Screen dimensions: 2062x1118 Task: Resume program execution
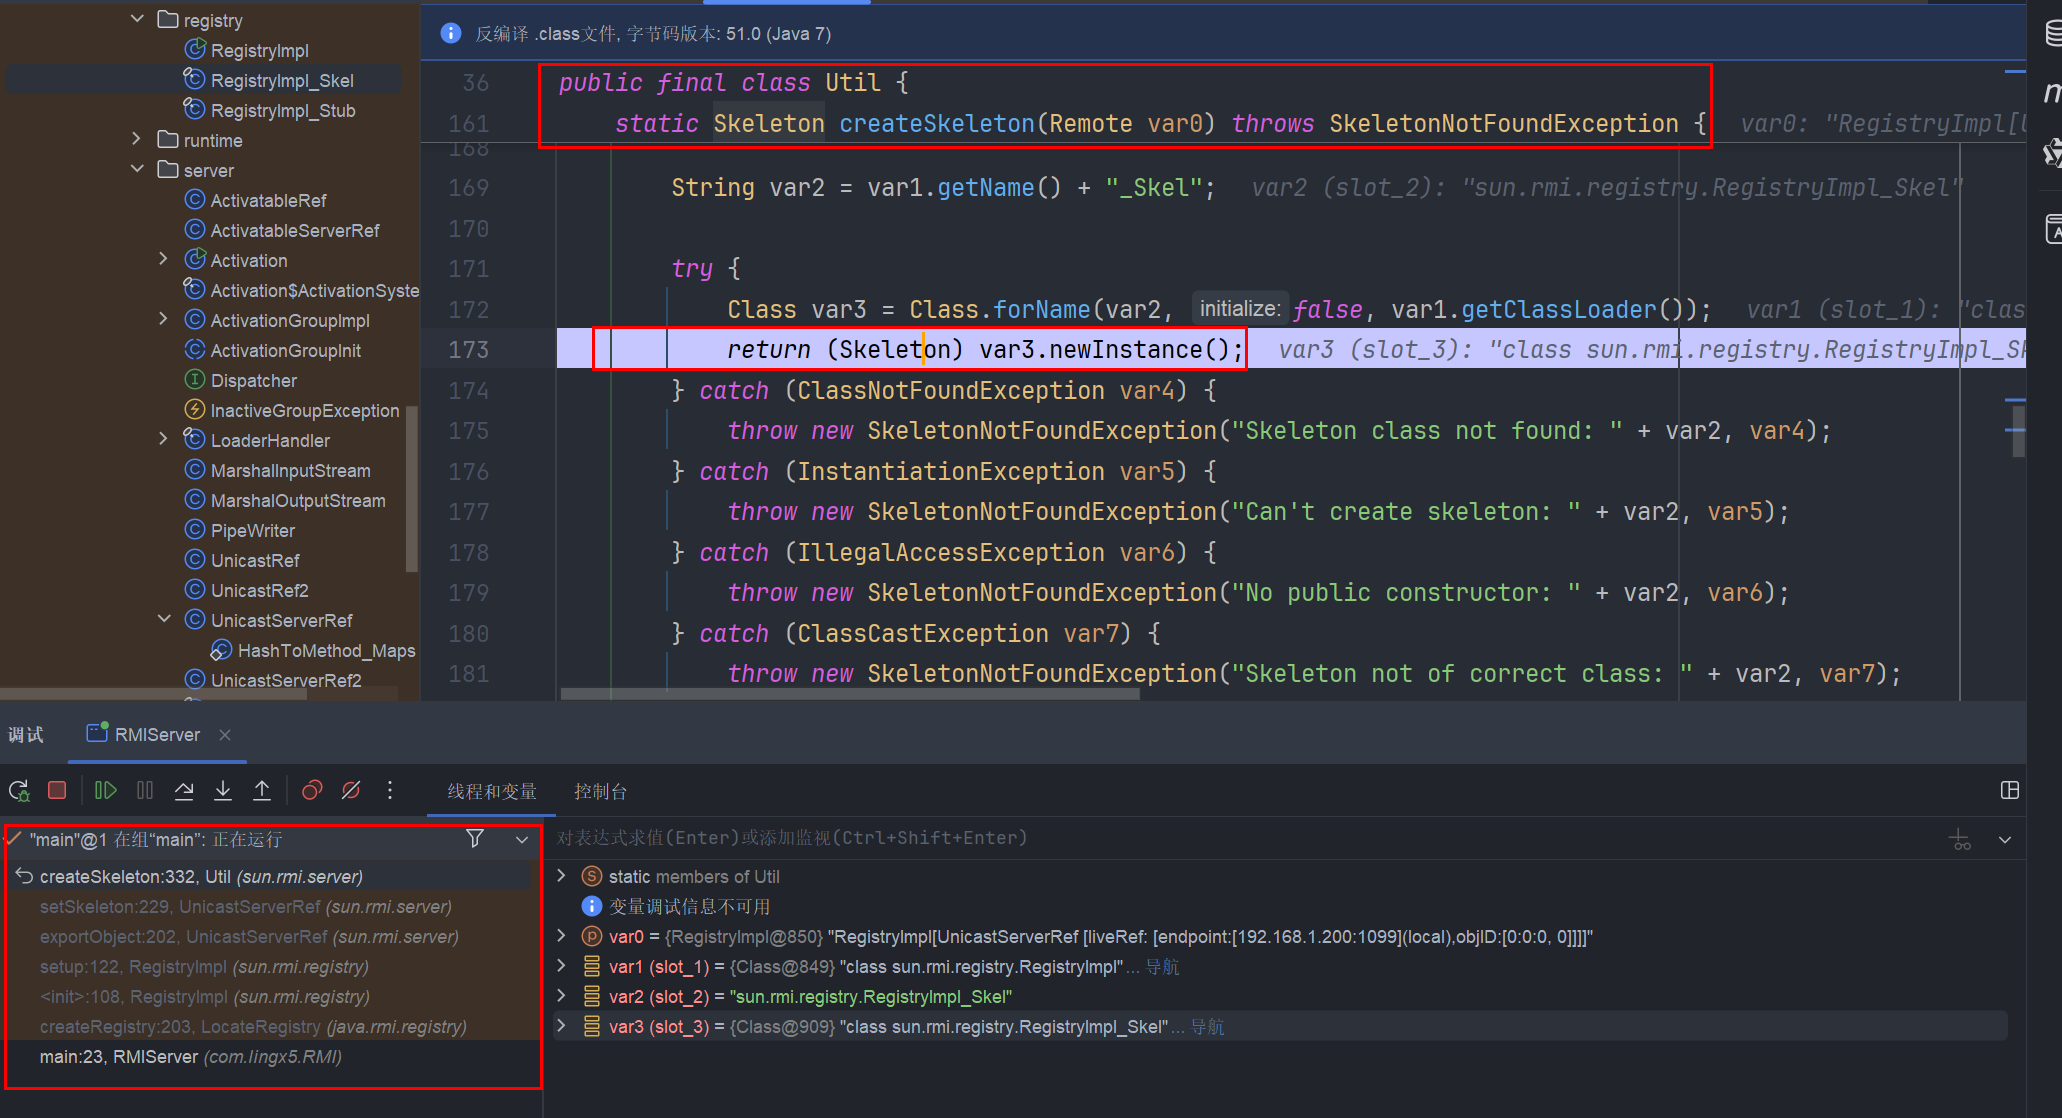[105, 791]
